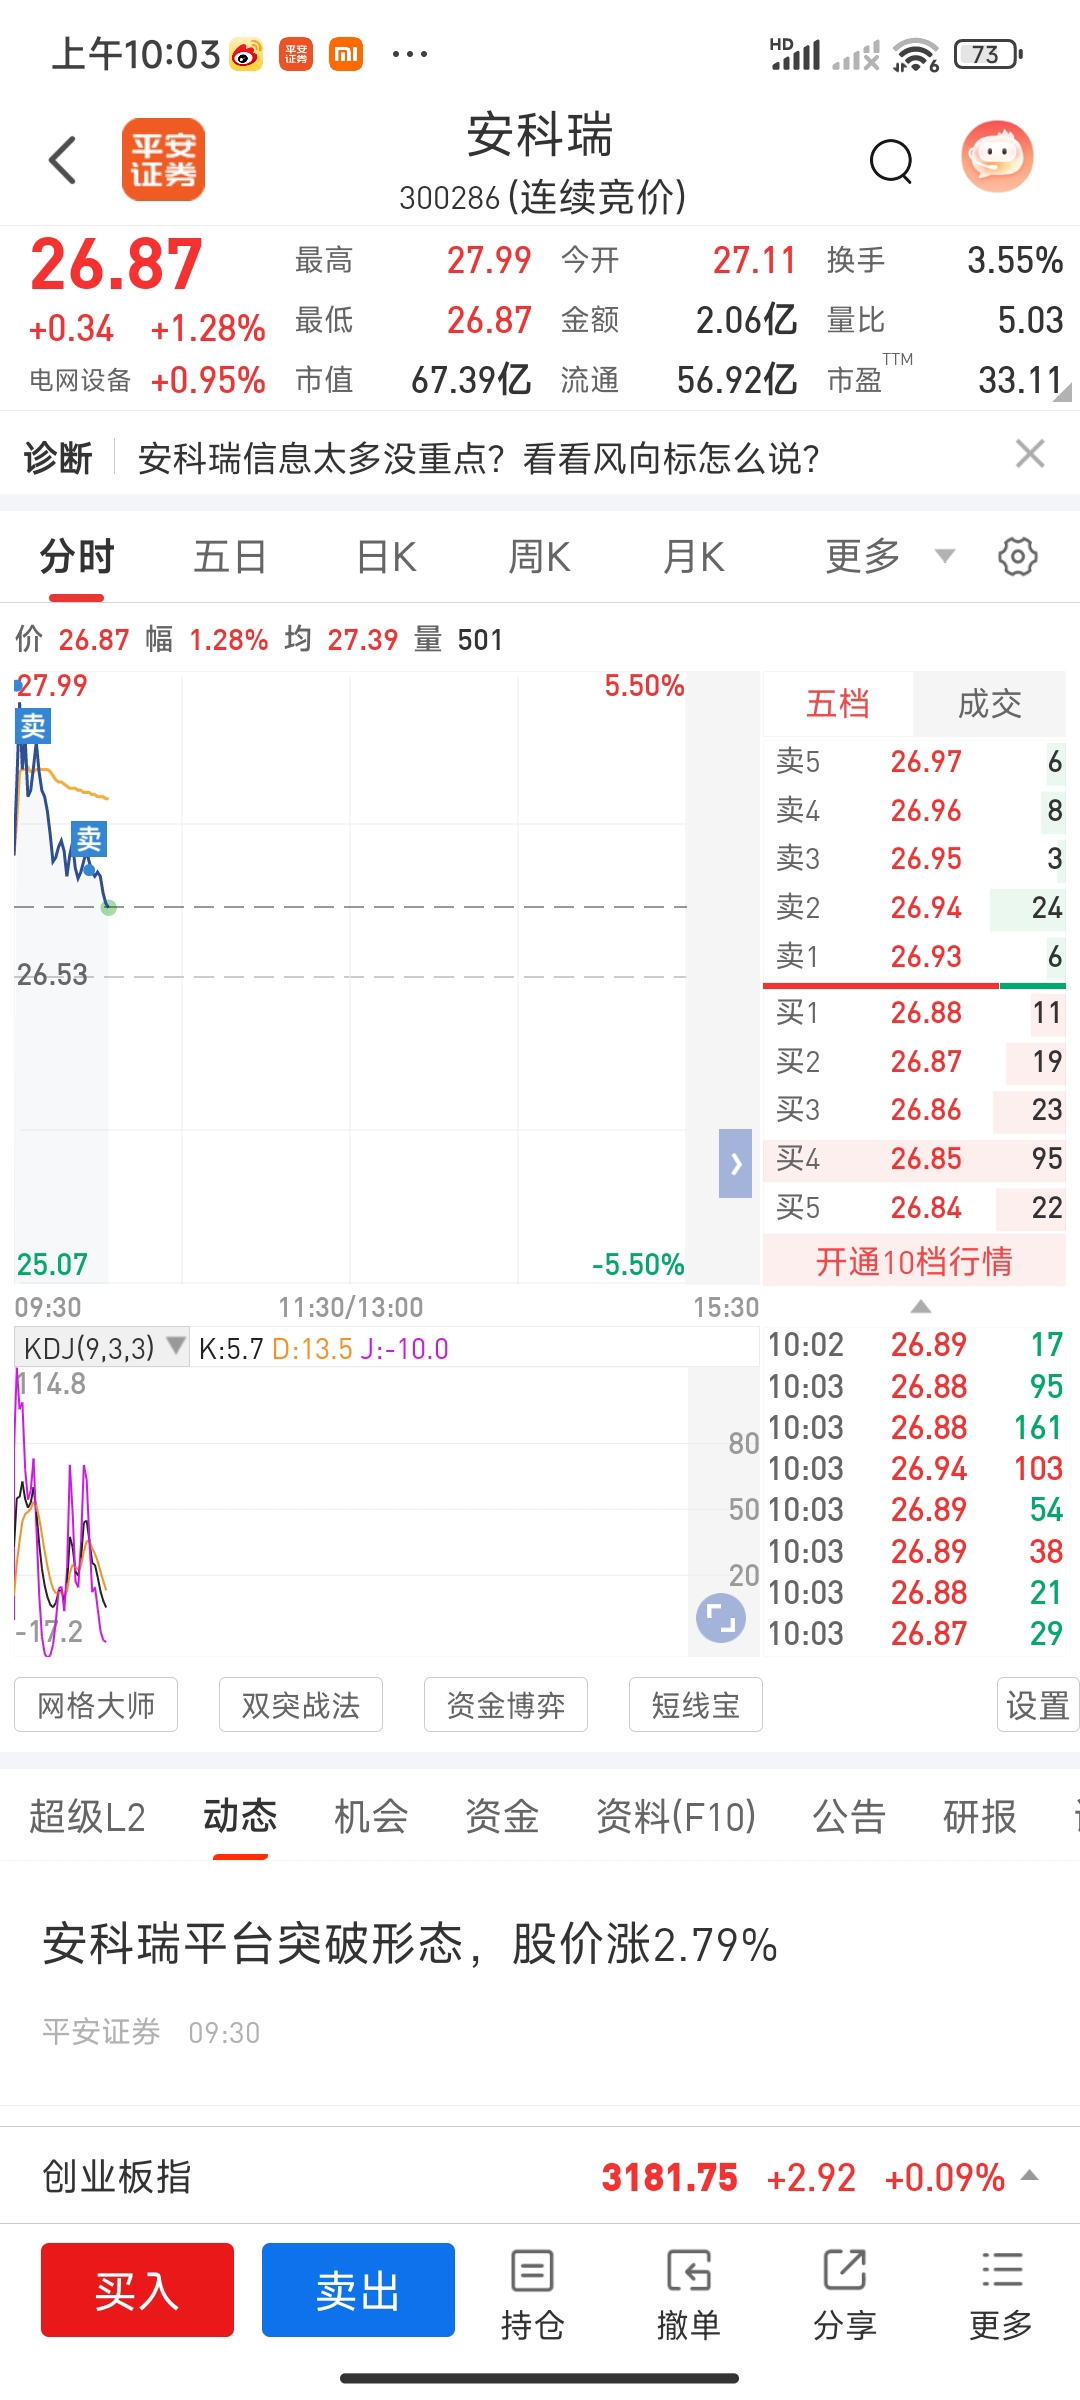The height and width of the screenshot is (2400, 1080).
Task: Switch to 日K chart tab
Action: (x=386, y=557)
